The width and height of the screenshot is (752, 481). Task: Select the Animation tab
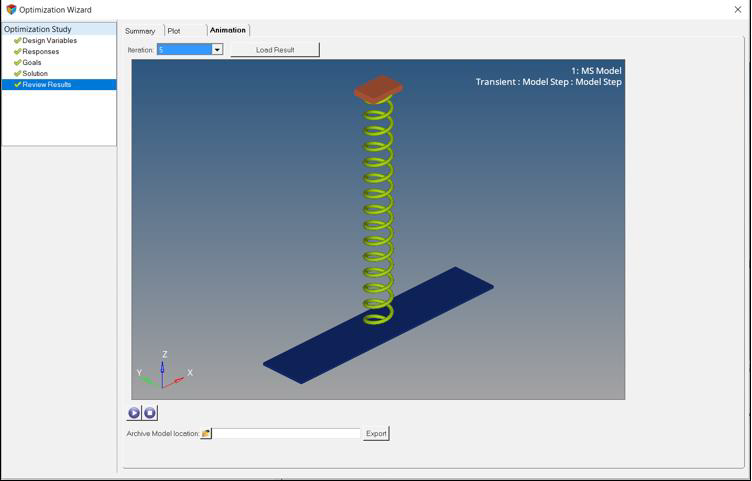[x=227, y=30]
